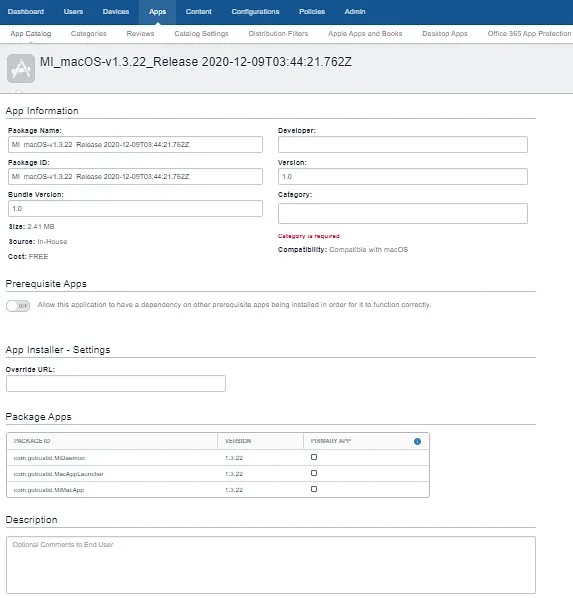Click the Description comments text area
The image size is (573, 598).
271,565
